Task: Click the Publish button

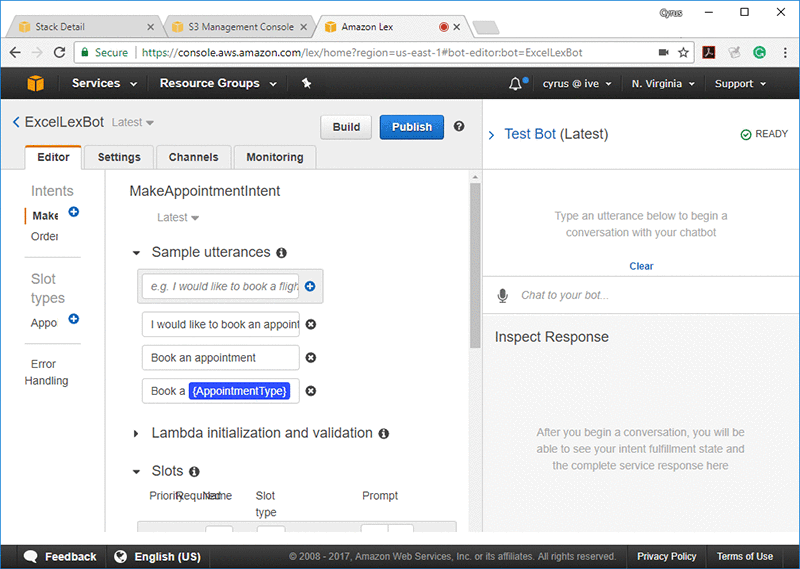Action: (412, 127)
